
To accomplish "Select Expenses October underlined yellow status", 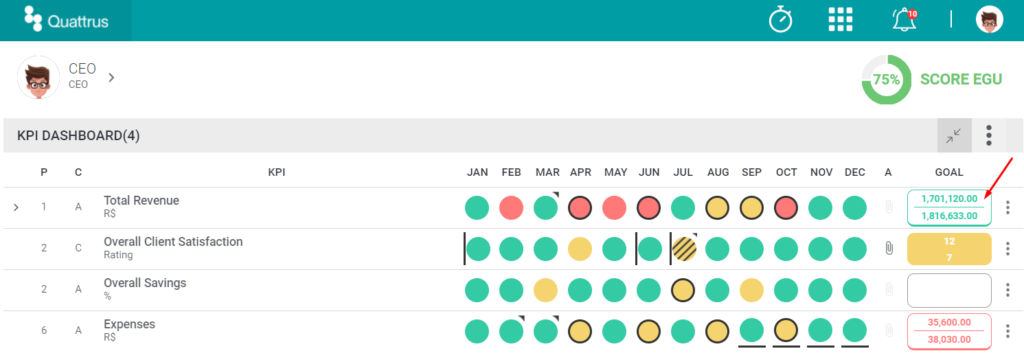I will coord(786,331).
